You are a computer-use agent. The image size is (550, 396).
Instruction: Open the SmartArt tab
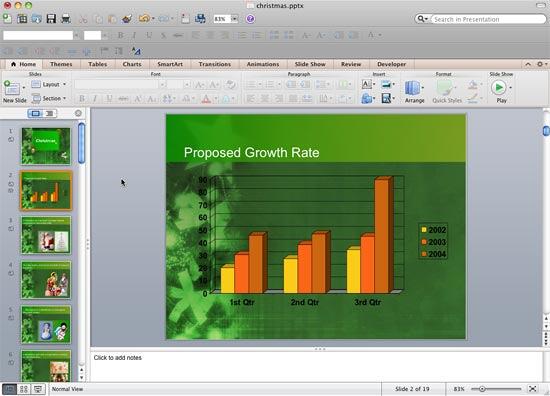170,64
